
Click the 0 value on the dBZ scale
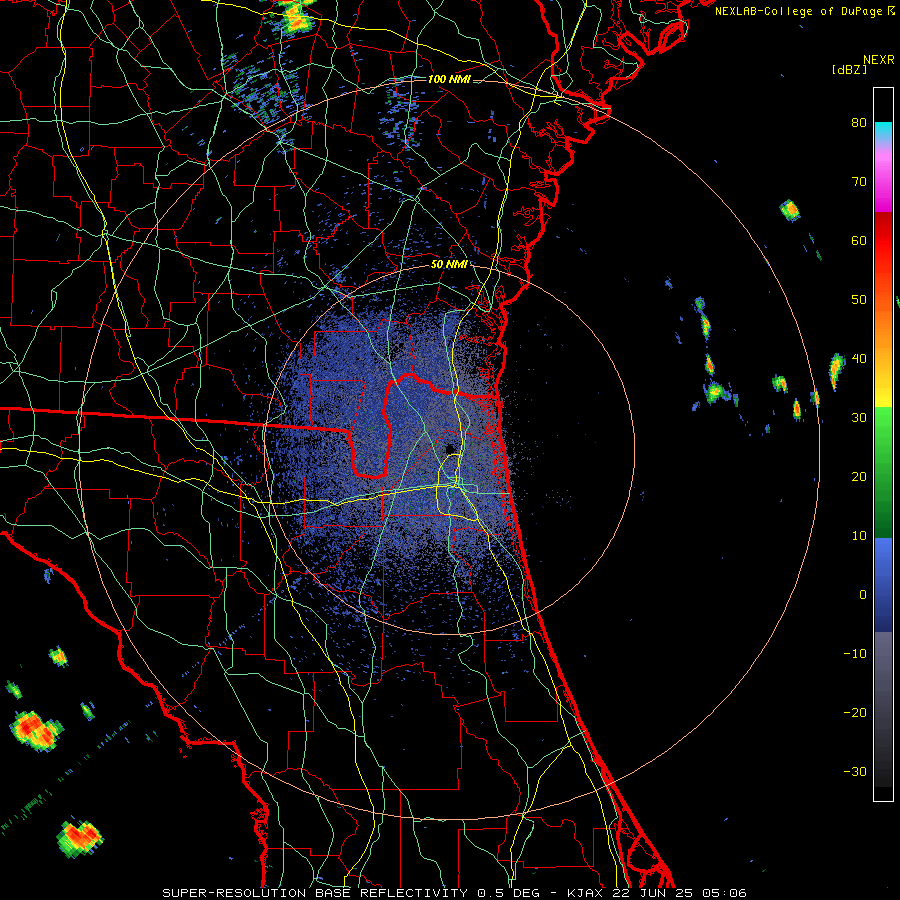click(x=863, y=595)
